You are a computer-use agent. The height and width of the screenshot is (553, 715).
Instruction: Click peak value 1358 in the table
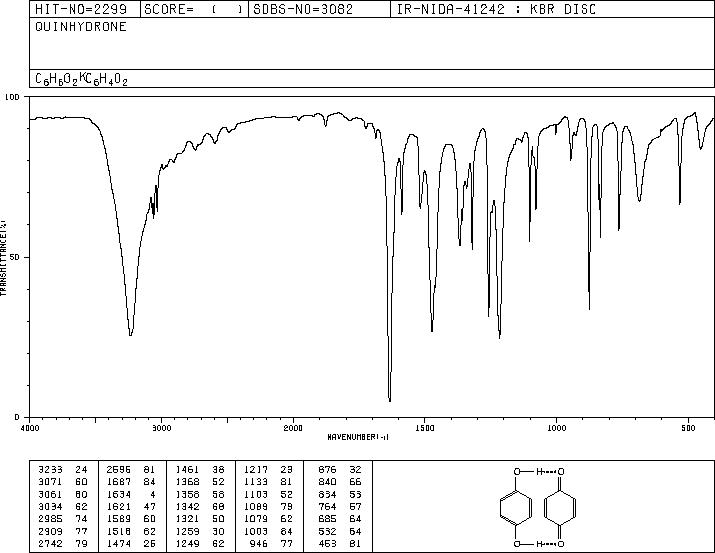tap(187, 494)
